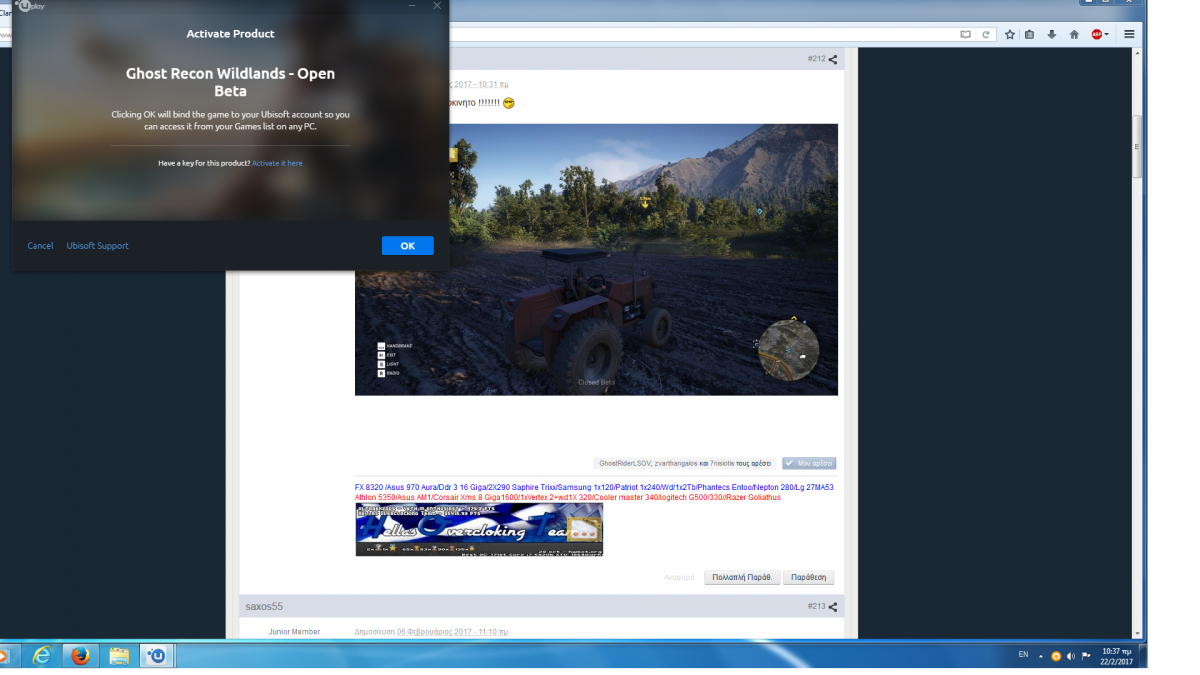Click the orange tray notification icon
This screenshot has height=675, width=1200.
point(1056,656)
